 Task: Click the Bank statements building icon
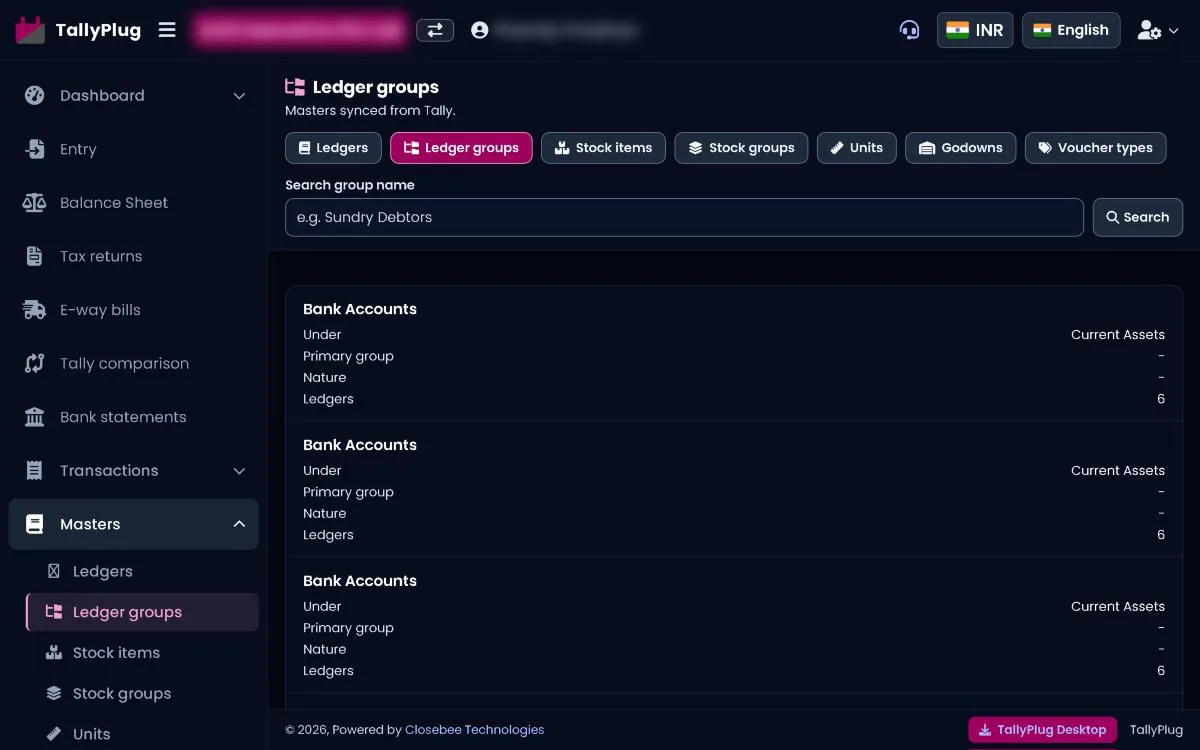pos(35,417)
